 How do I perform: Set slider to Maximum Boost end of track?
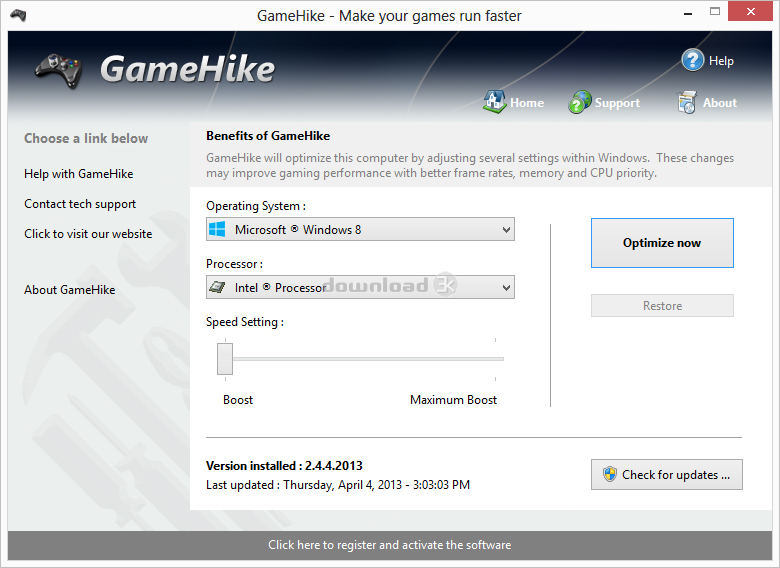(497, 358)
